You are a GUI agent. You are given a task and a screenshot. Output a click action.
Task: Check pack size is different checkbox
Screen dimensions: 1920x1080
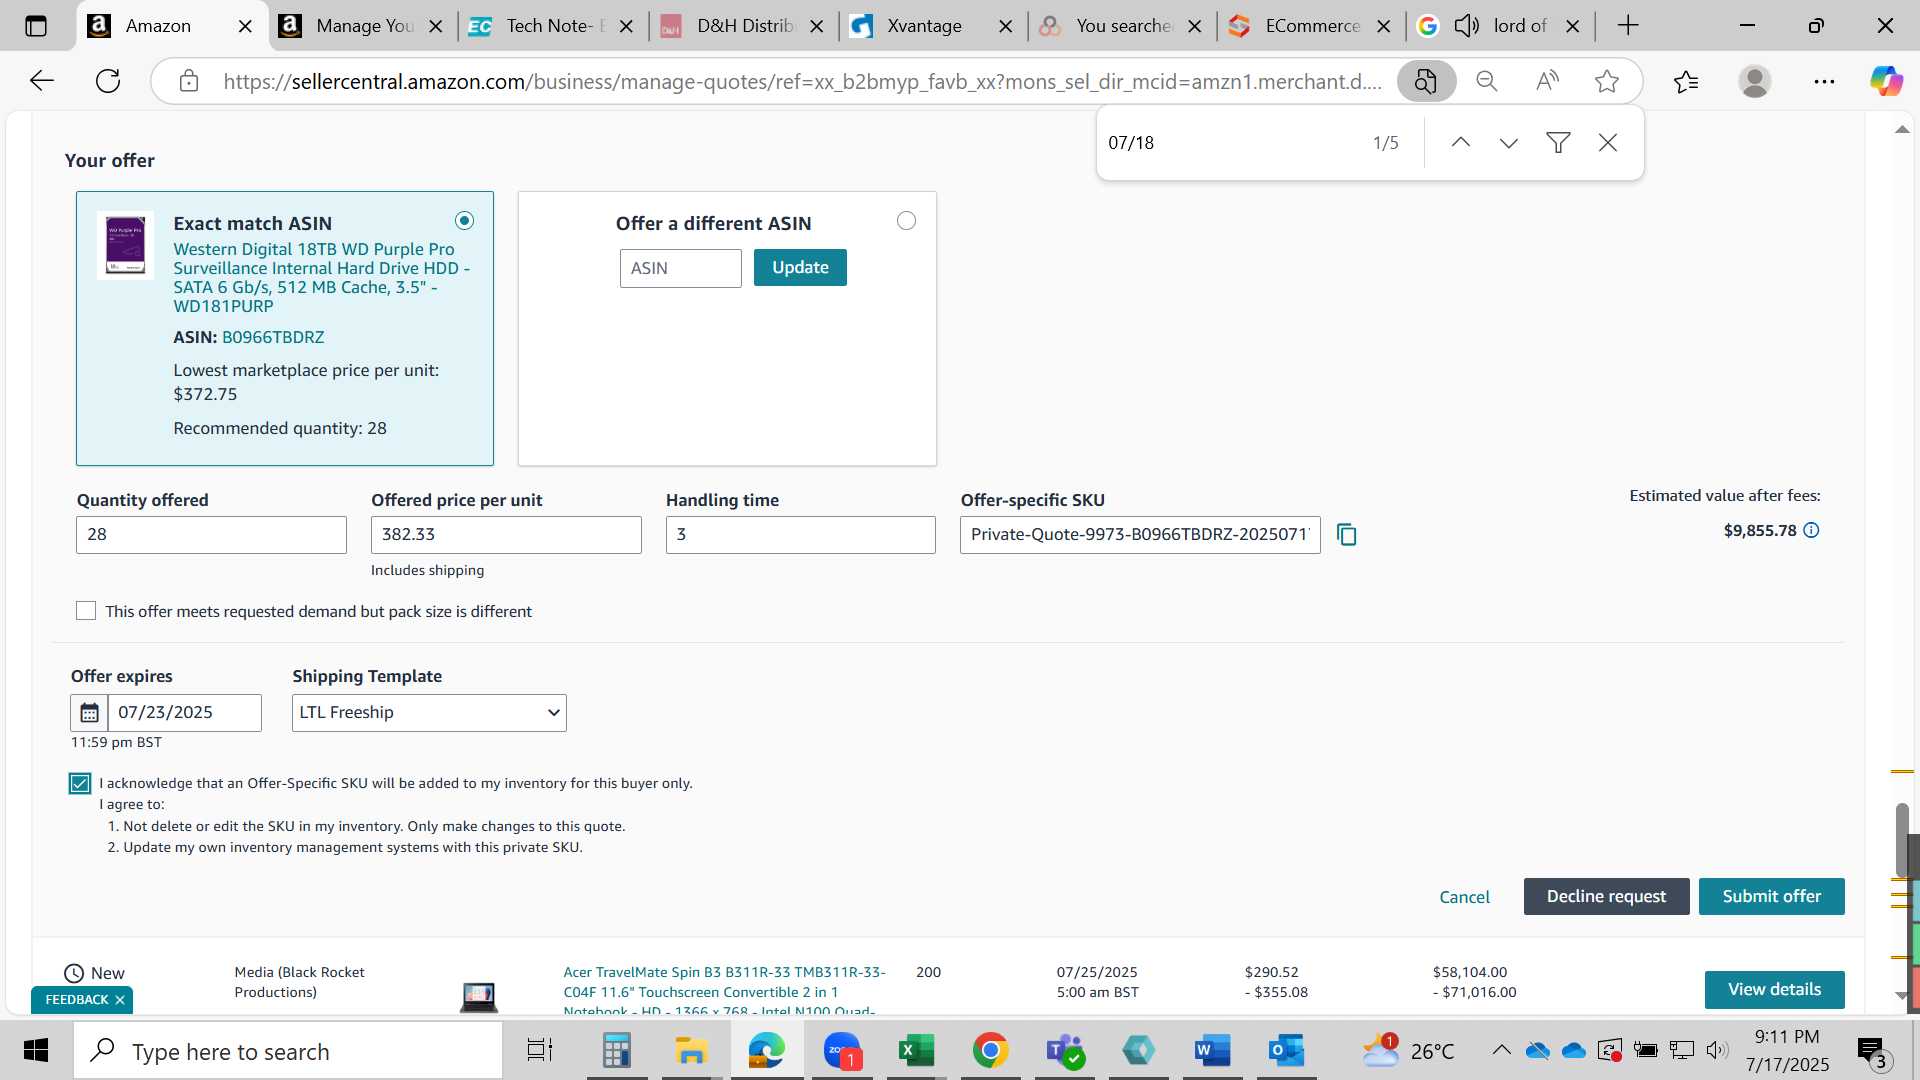pos(86,611)
